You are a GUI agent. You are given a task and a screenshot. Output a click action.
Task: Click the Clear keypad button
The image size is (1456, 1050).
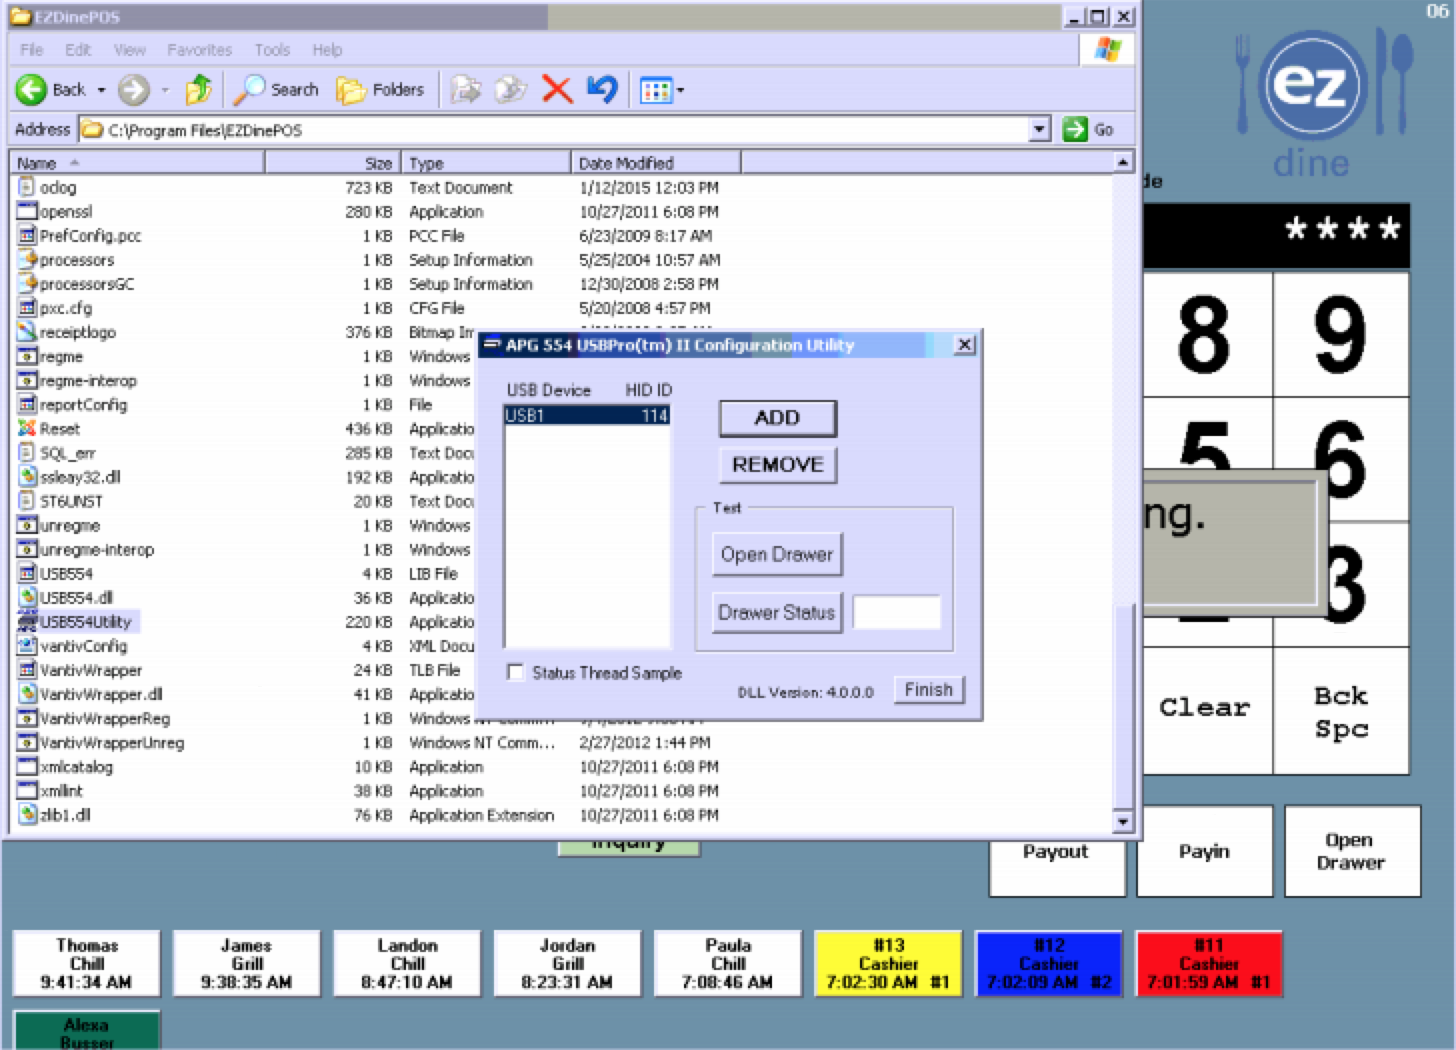1205,710
